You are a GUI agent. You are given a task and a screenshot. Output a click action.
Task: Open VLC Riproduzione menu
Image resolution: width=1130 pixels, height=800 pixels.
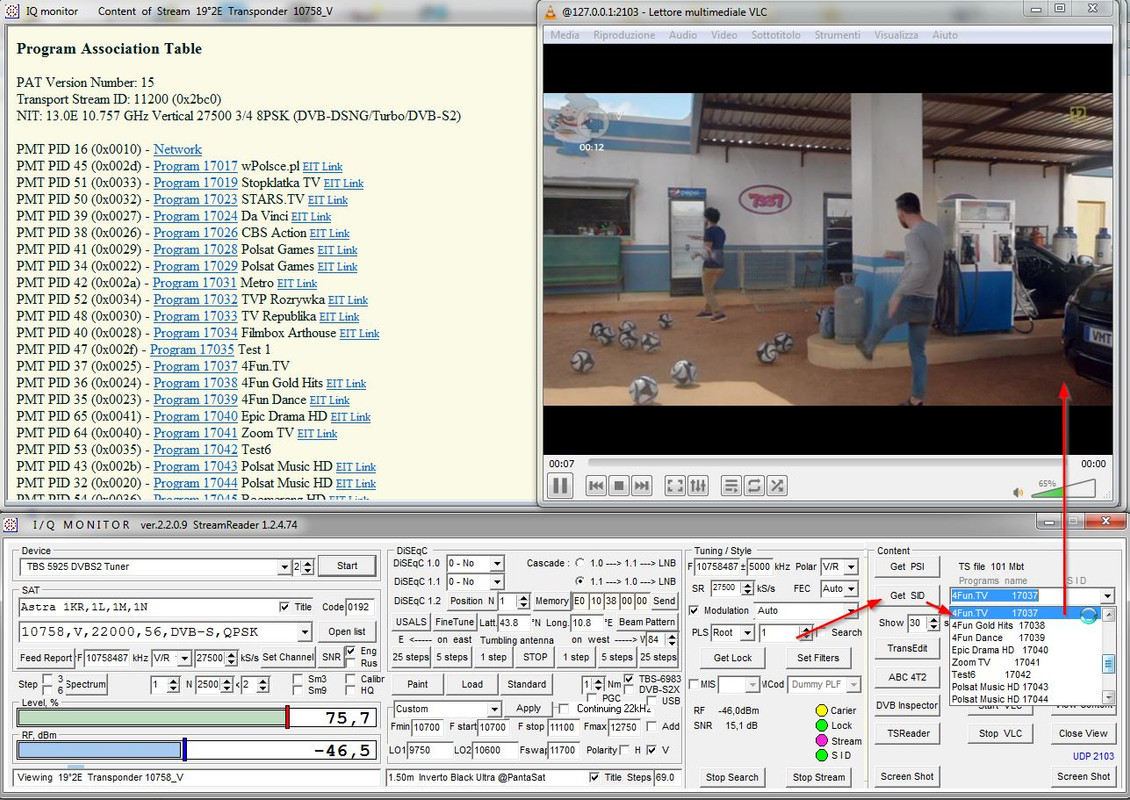[624, 35]
